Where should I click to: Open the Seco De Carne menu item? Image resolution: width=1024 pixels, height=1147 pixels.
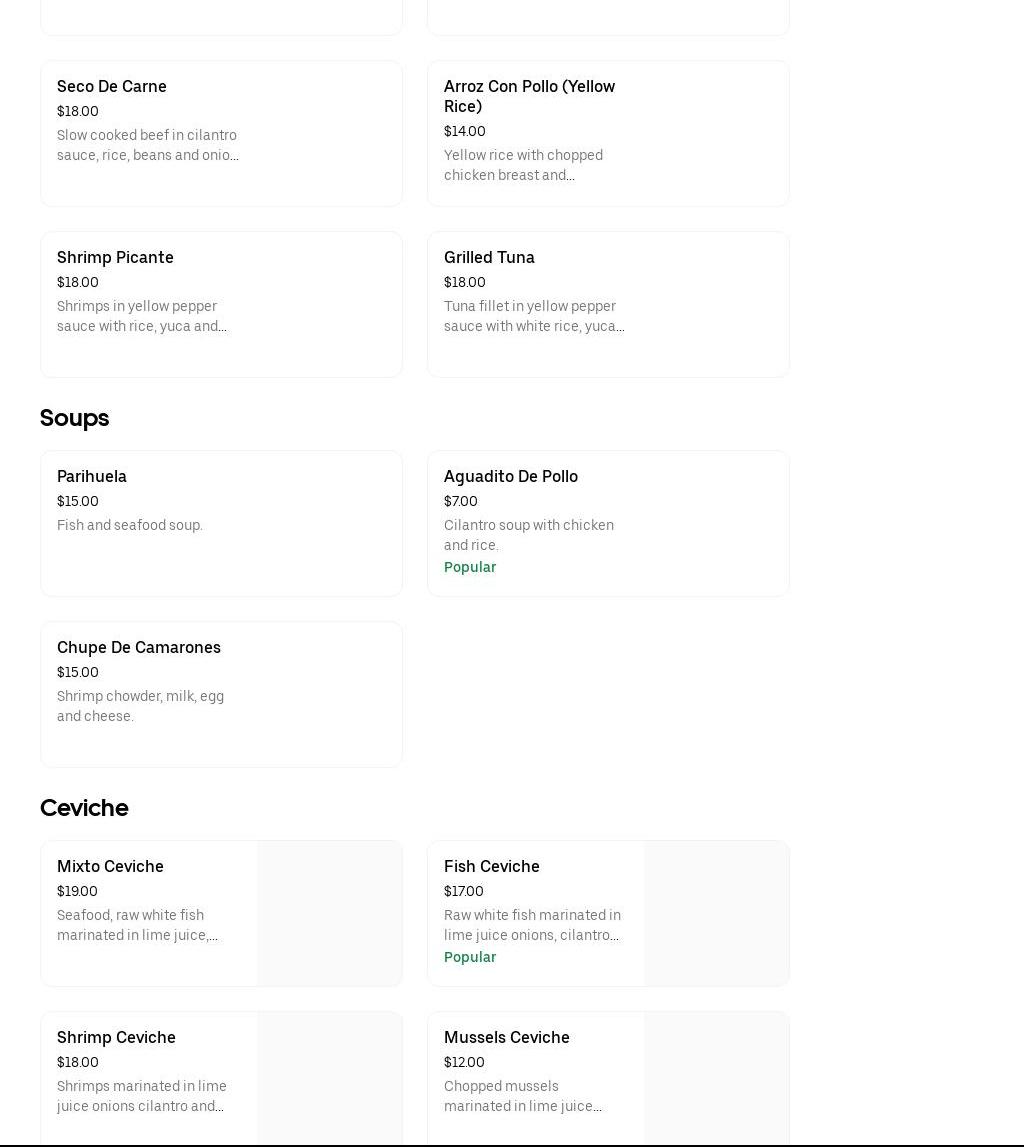221,134
